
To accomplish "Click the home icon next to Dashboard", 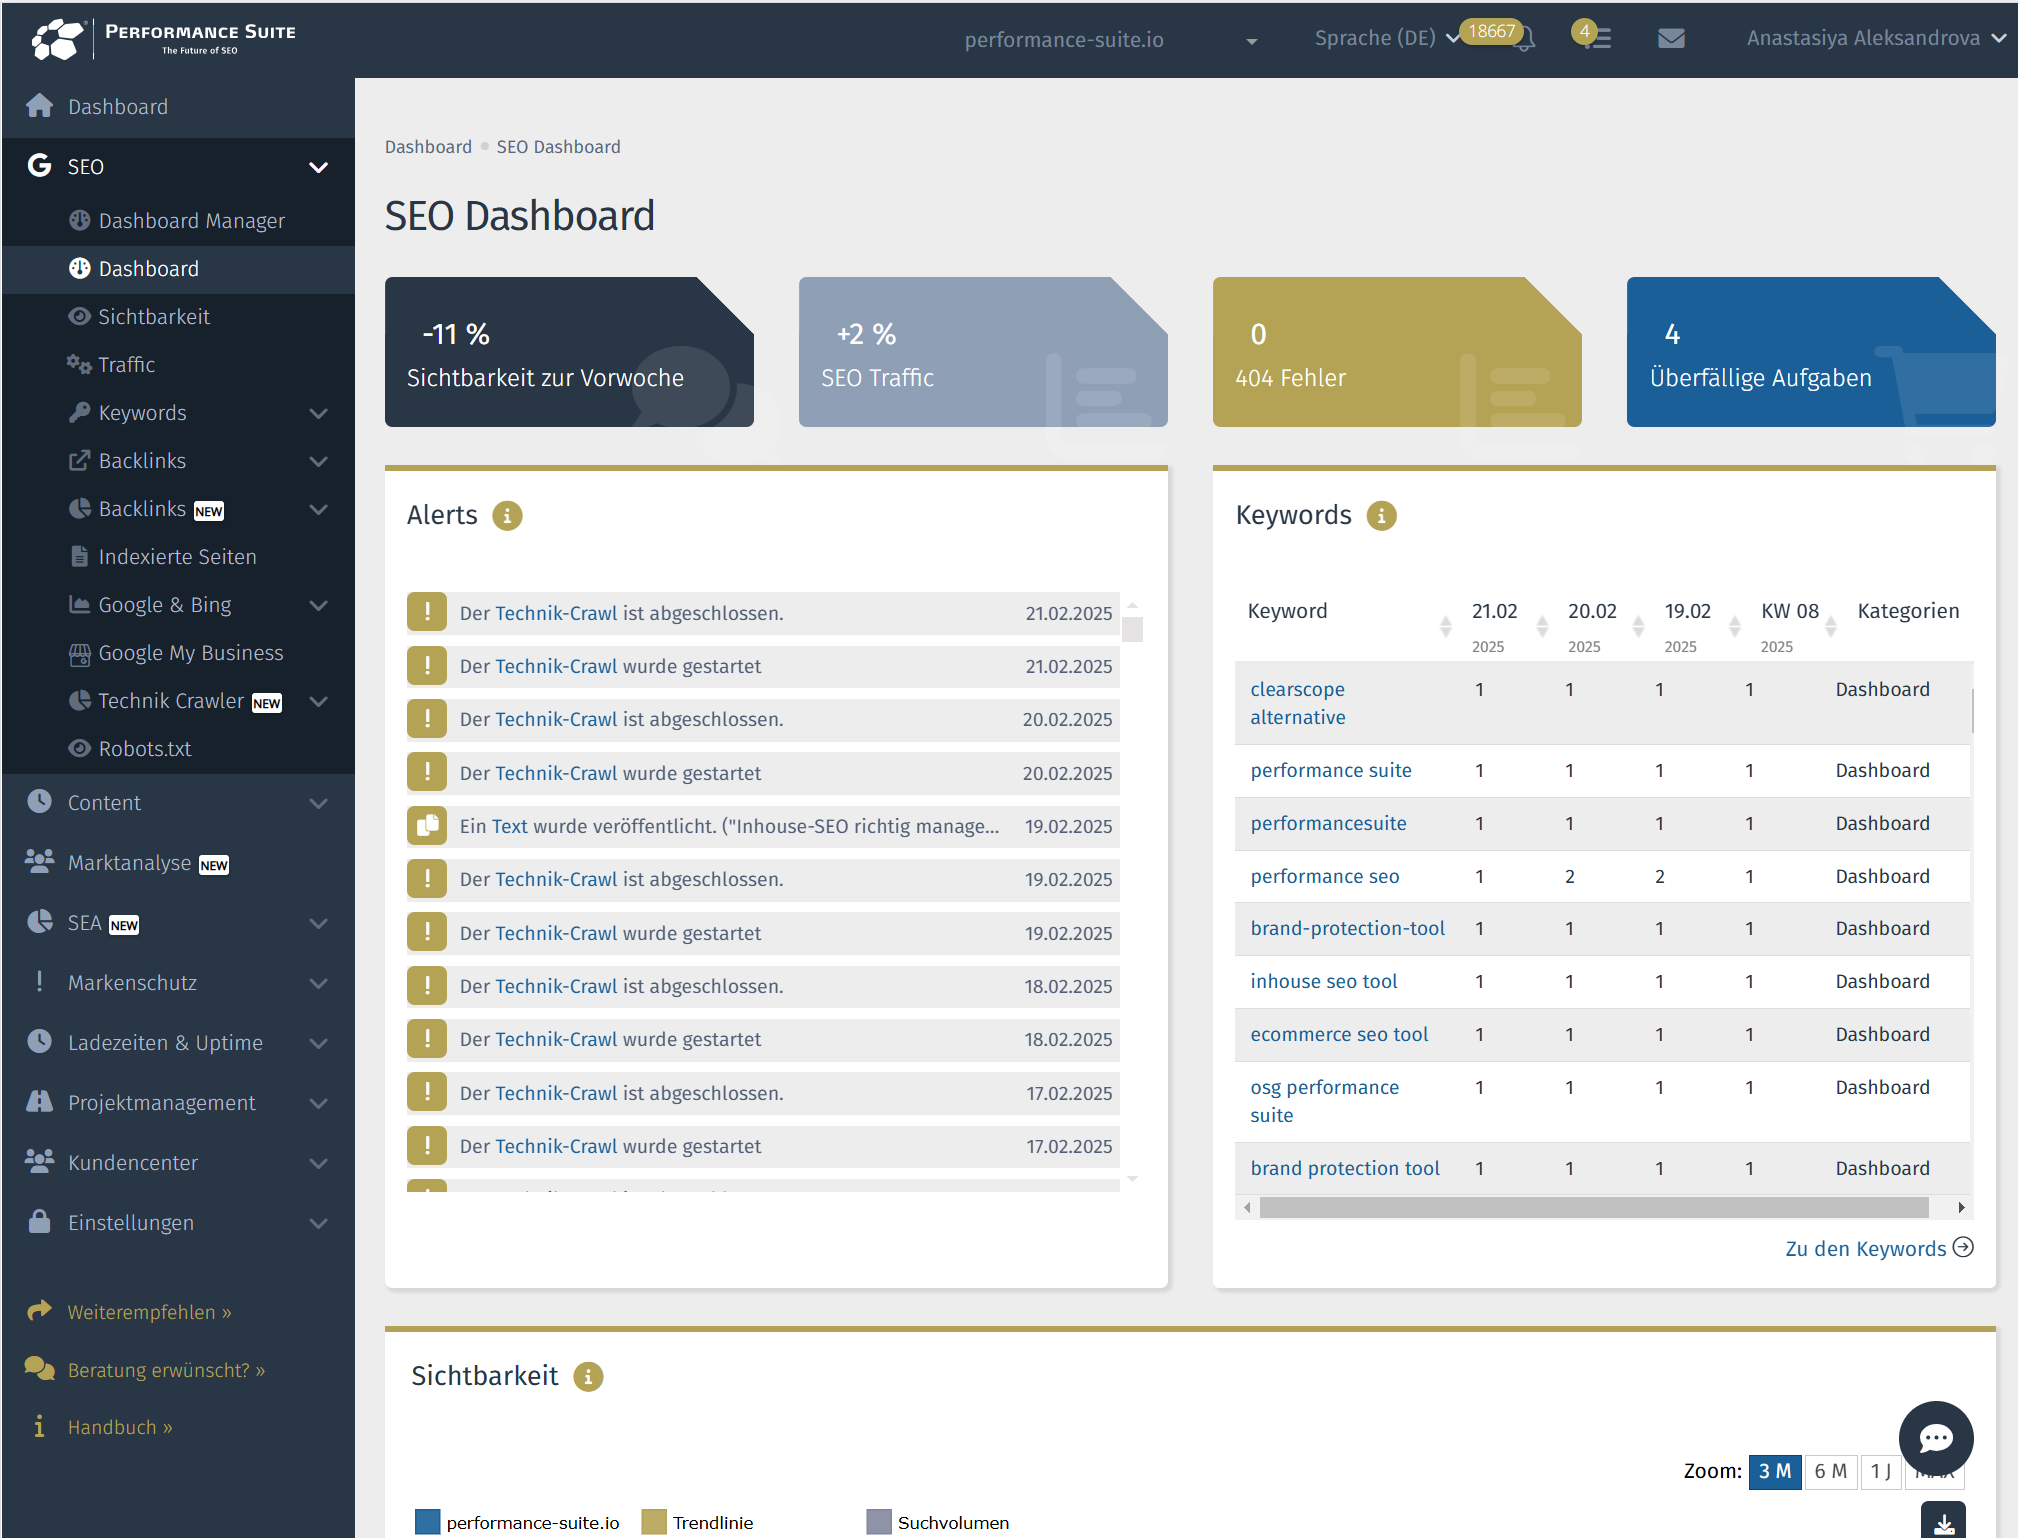I will click(40, 106).
